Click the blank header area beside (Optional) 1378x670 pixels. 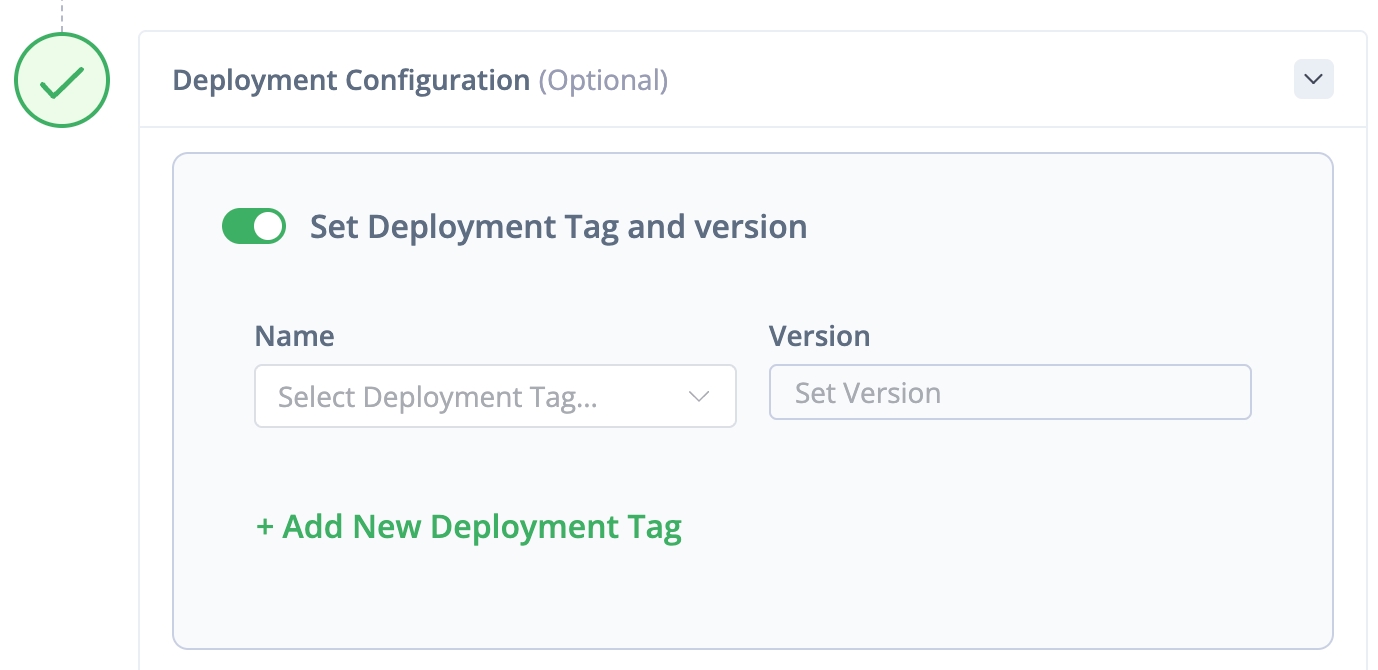click(x=950, y=80)
